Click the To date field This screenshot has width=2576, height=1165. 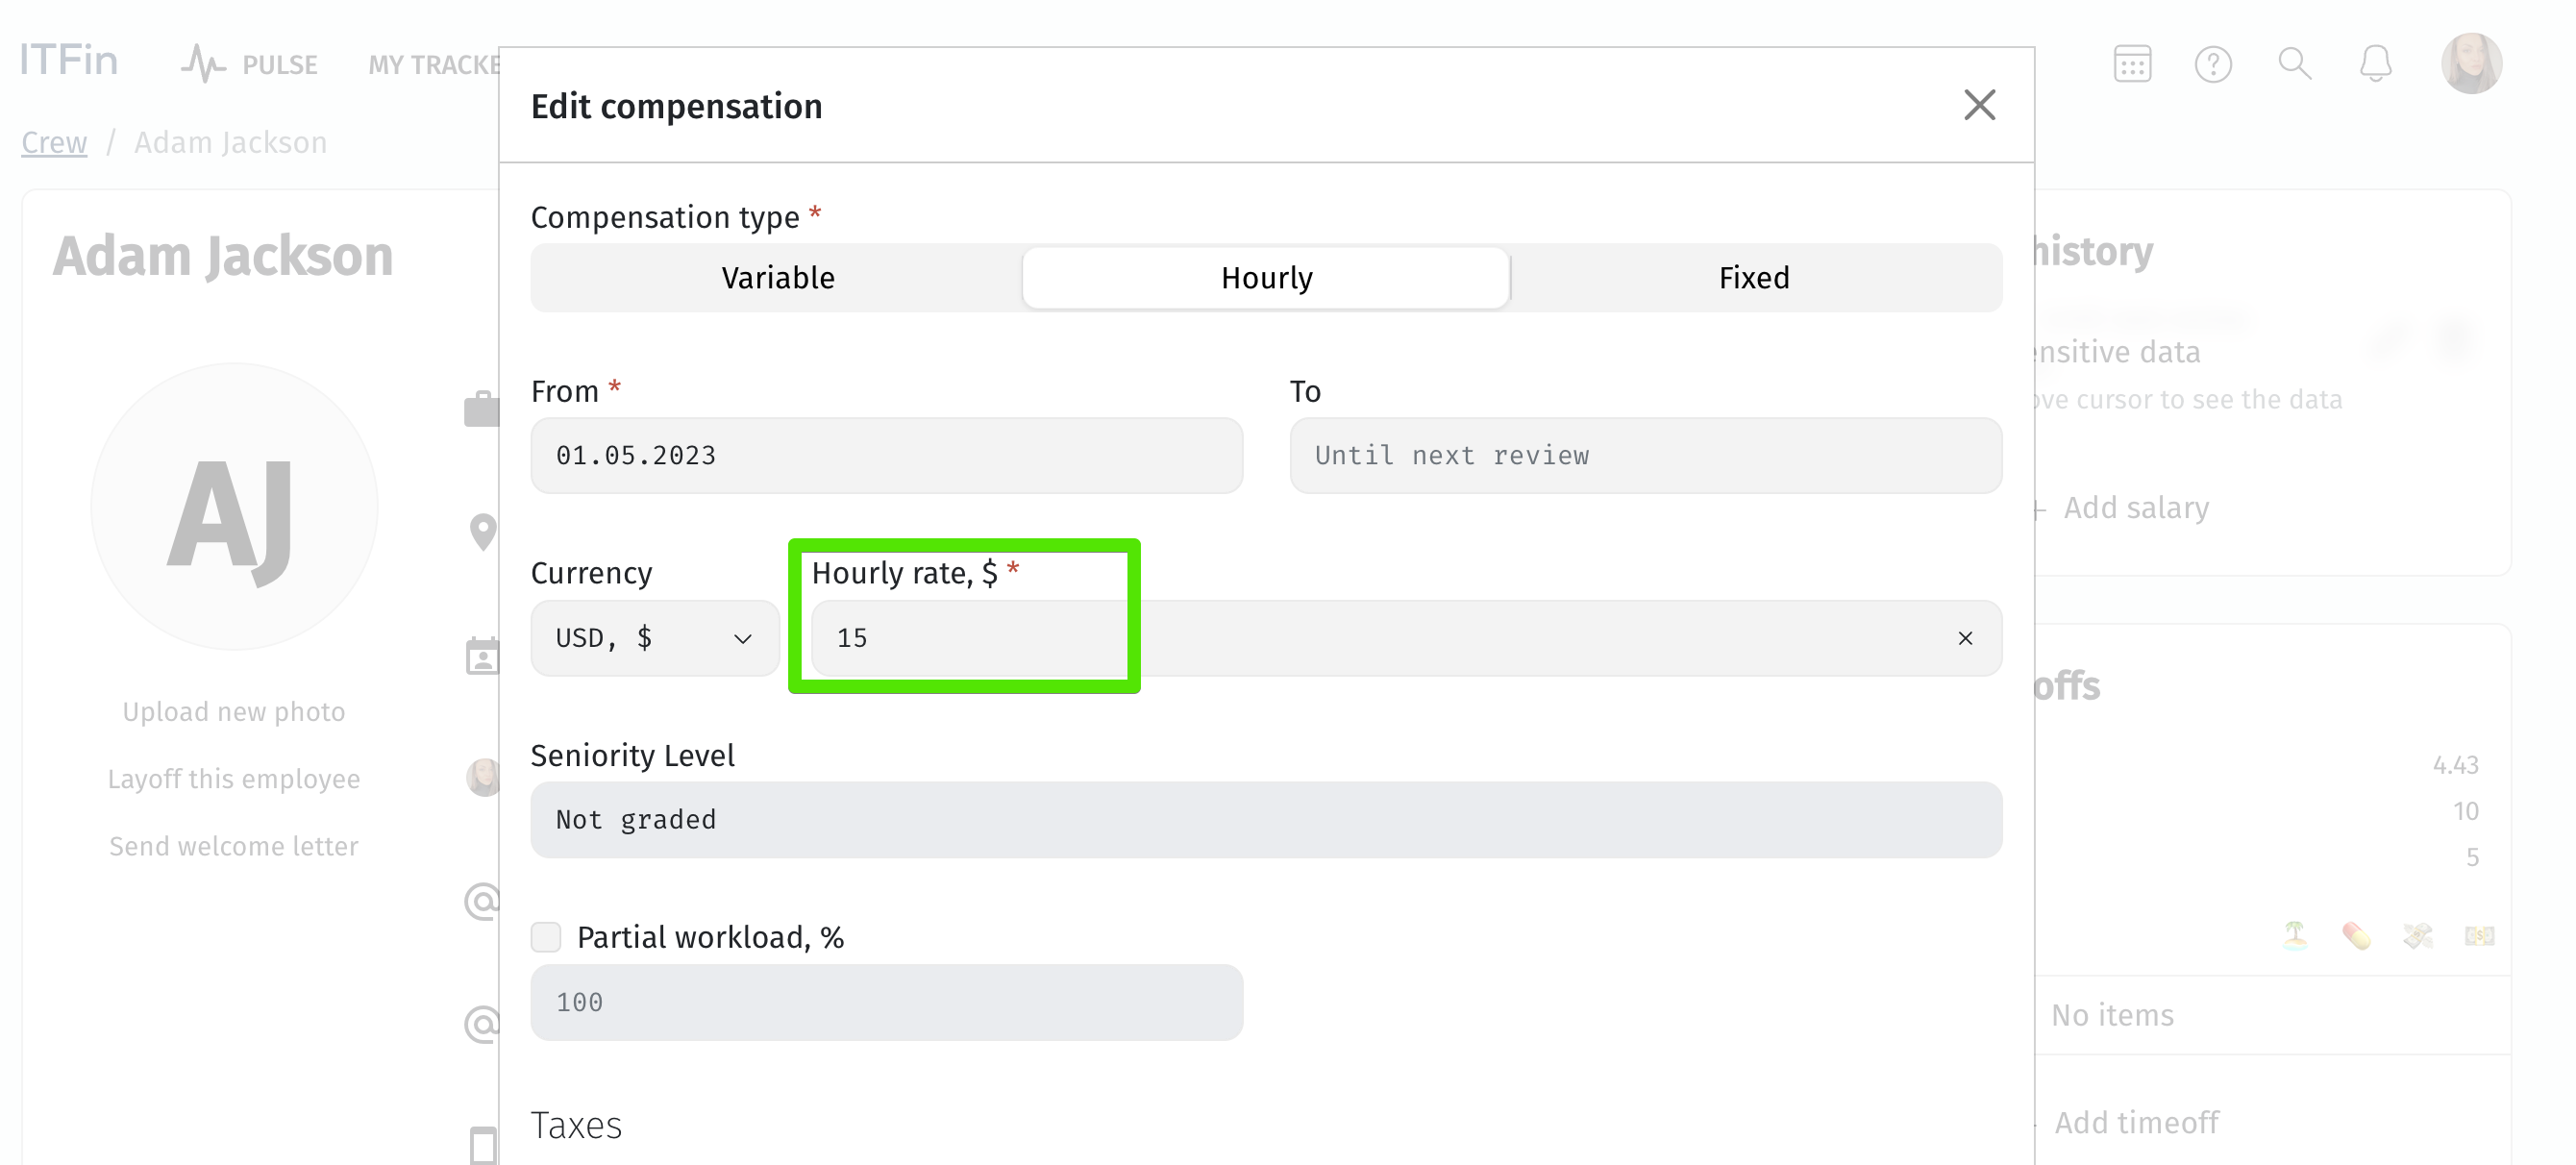[1645, 455]
